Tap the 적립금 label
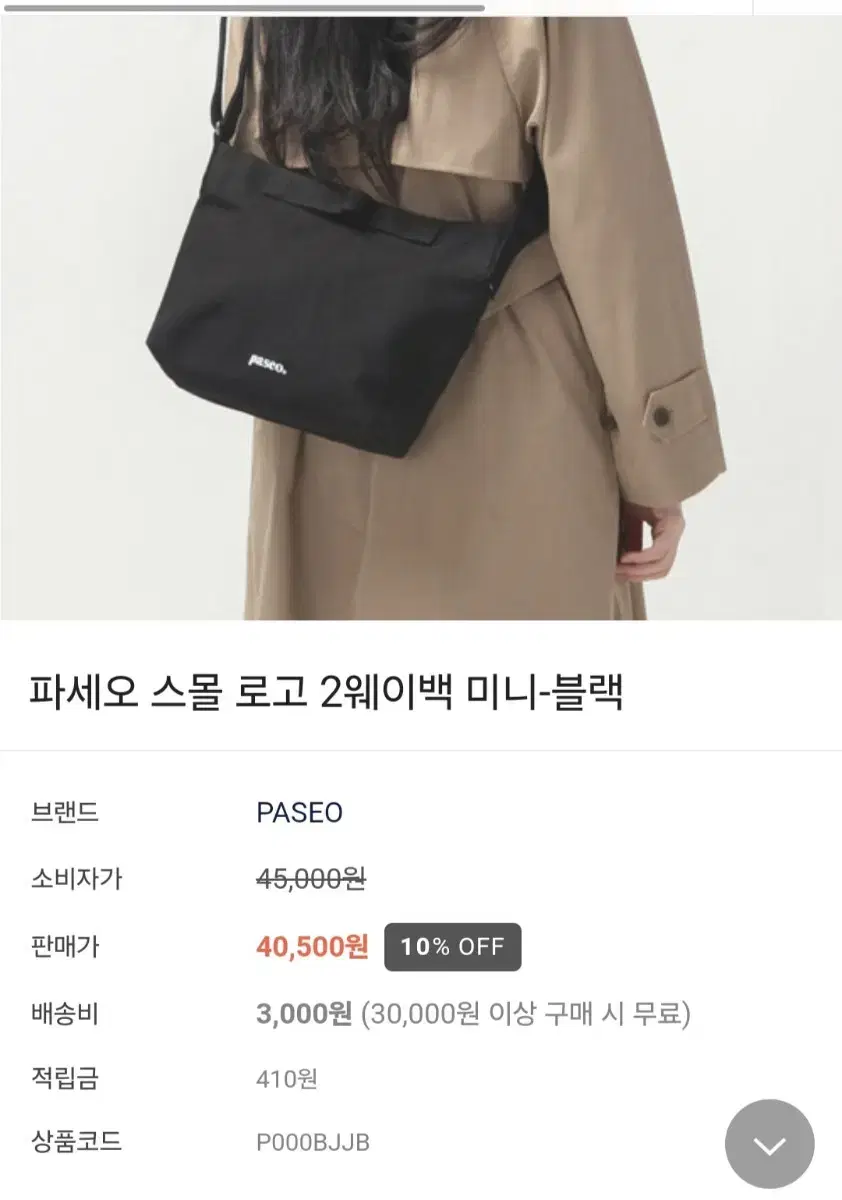Viewport: 842px width, 1200px height. (65, 1079)
